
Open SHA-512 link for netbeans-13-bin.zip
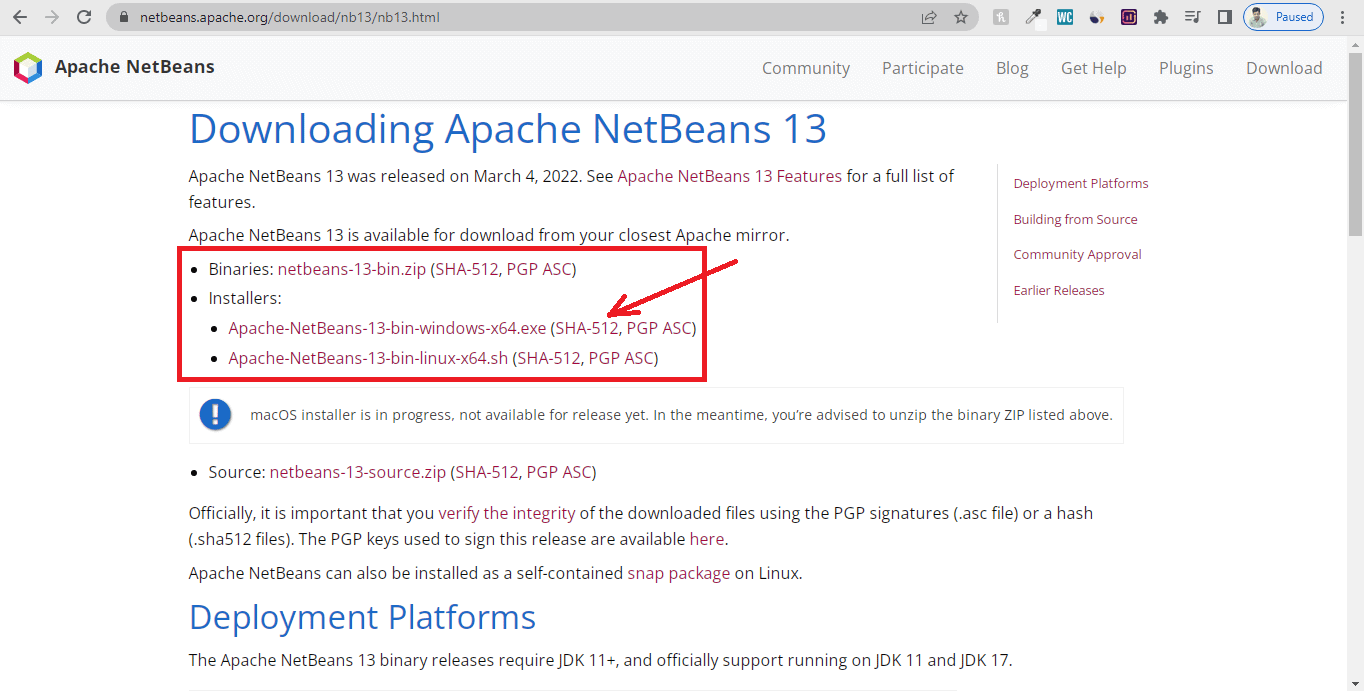(x=467, y=269)
